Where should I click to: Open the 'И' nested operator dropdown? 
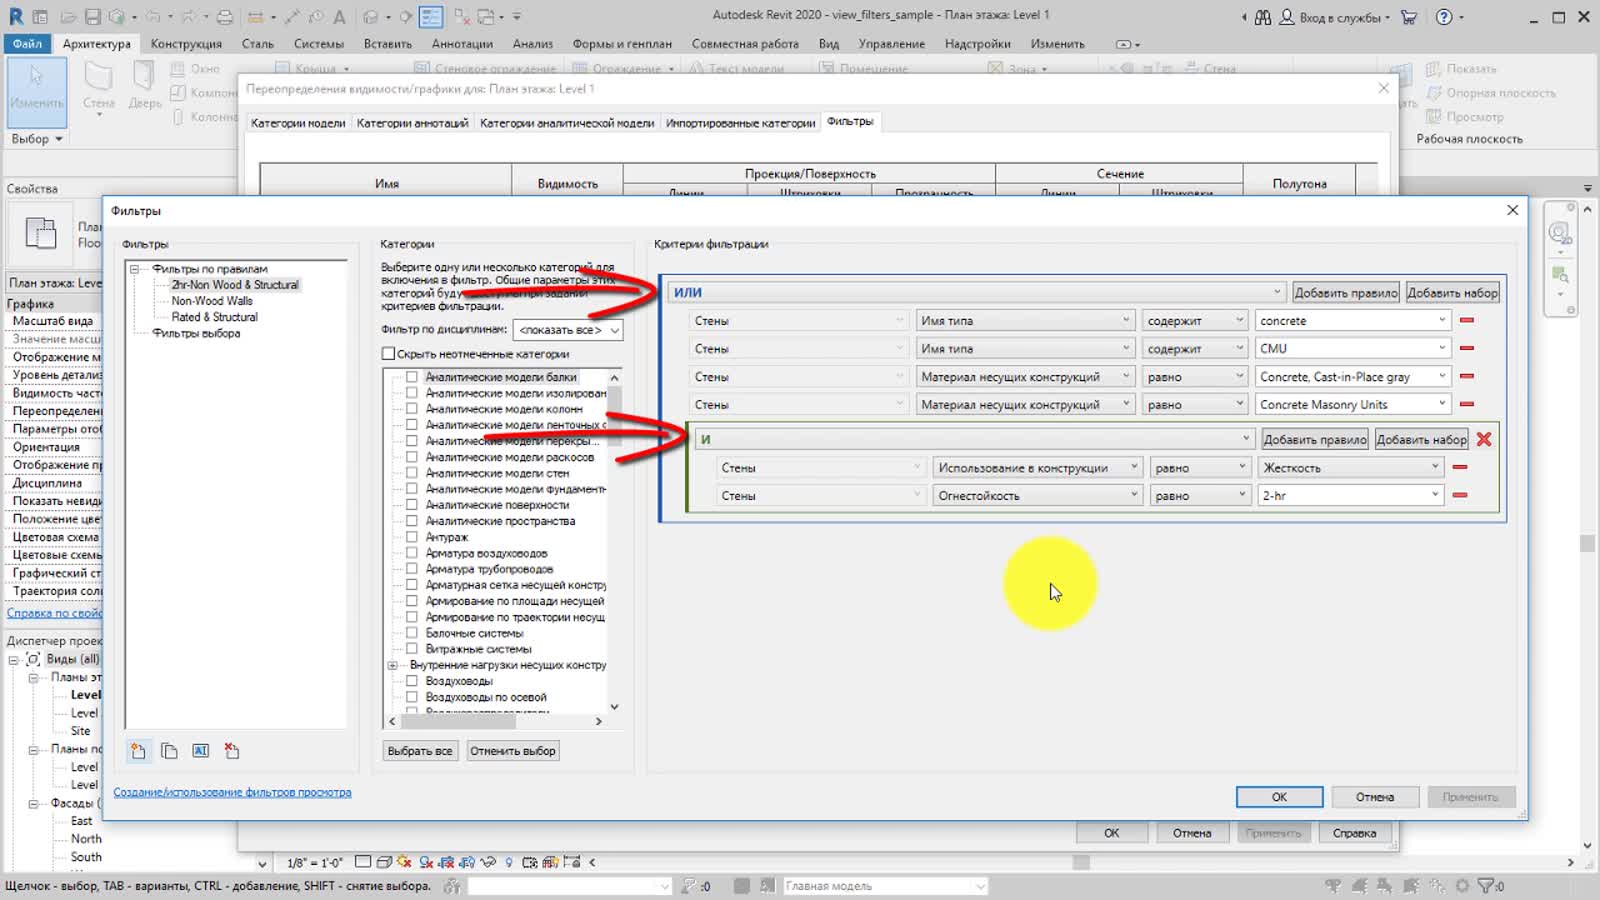[x=974, y=439]
